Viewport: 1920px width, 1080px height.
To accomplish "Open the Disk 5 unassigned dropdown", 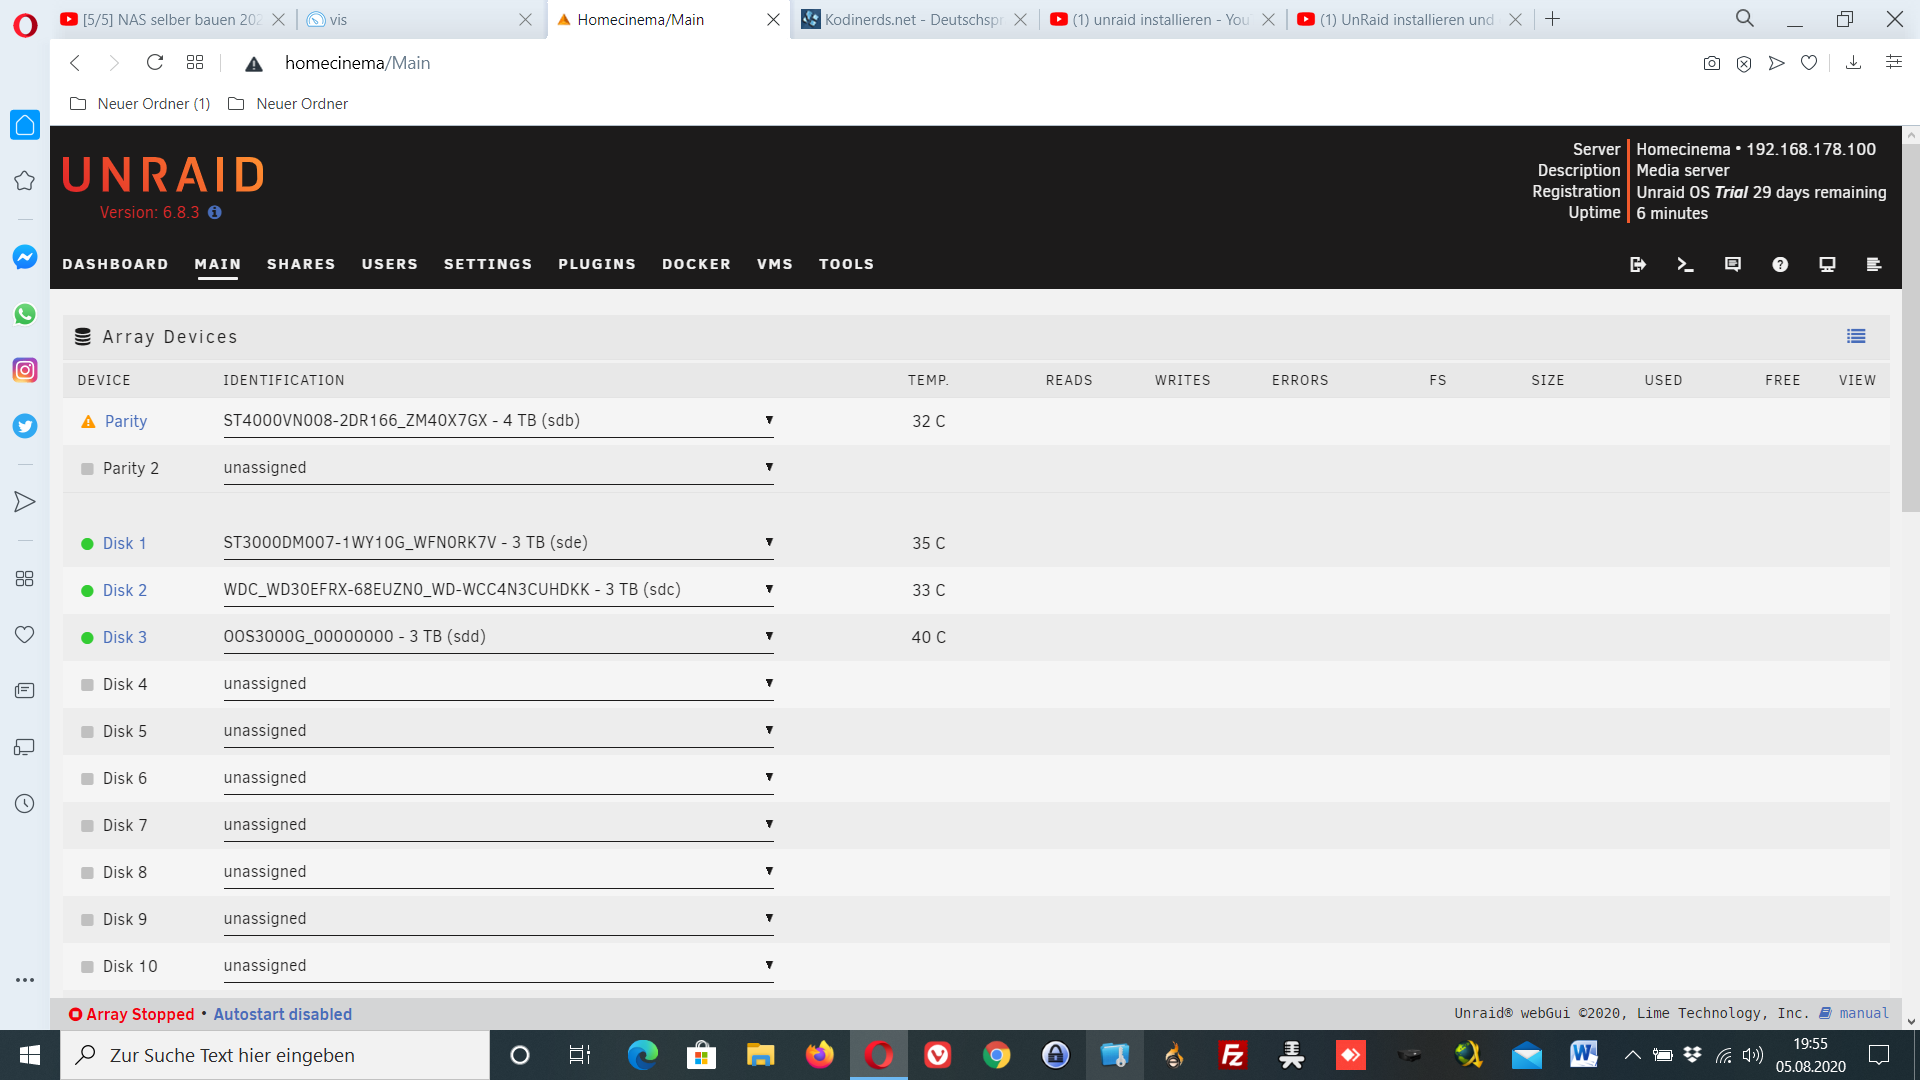I will pos(498,731).
